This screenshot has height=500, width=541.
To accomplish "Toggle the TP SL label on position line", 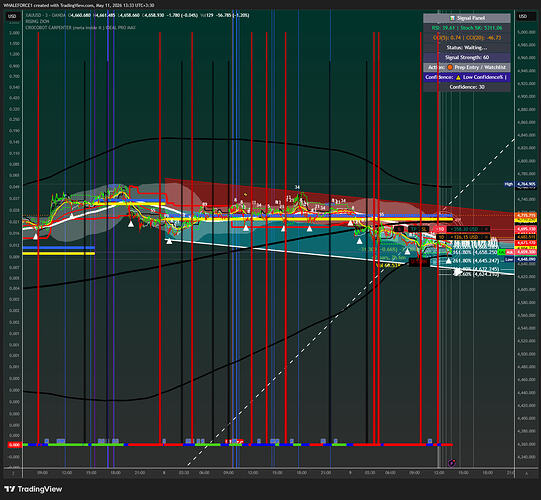I will (x=418, y=229).
